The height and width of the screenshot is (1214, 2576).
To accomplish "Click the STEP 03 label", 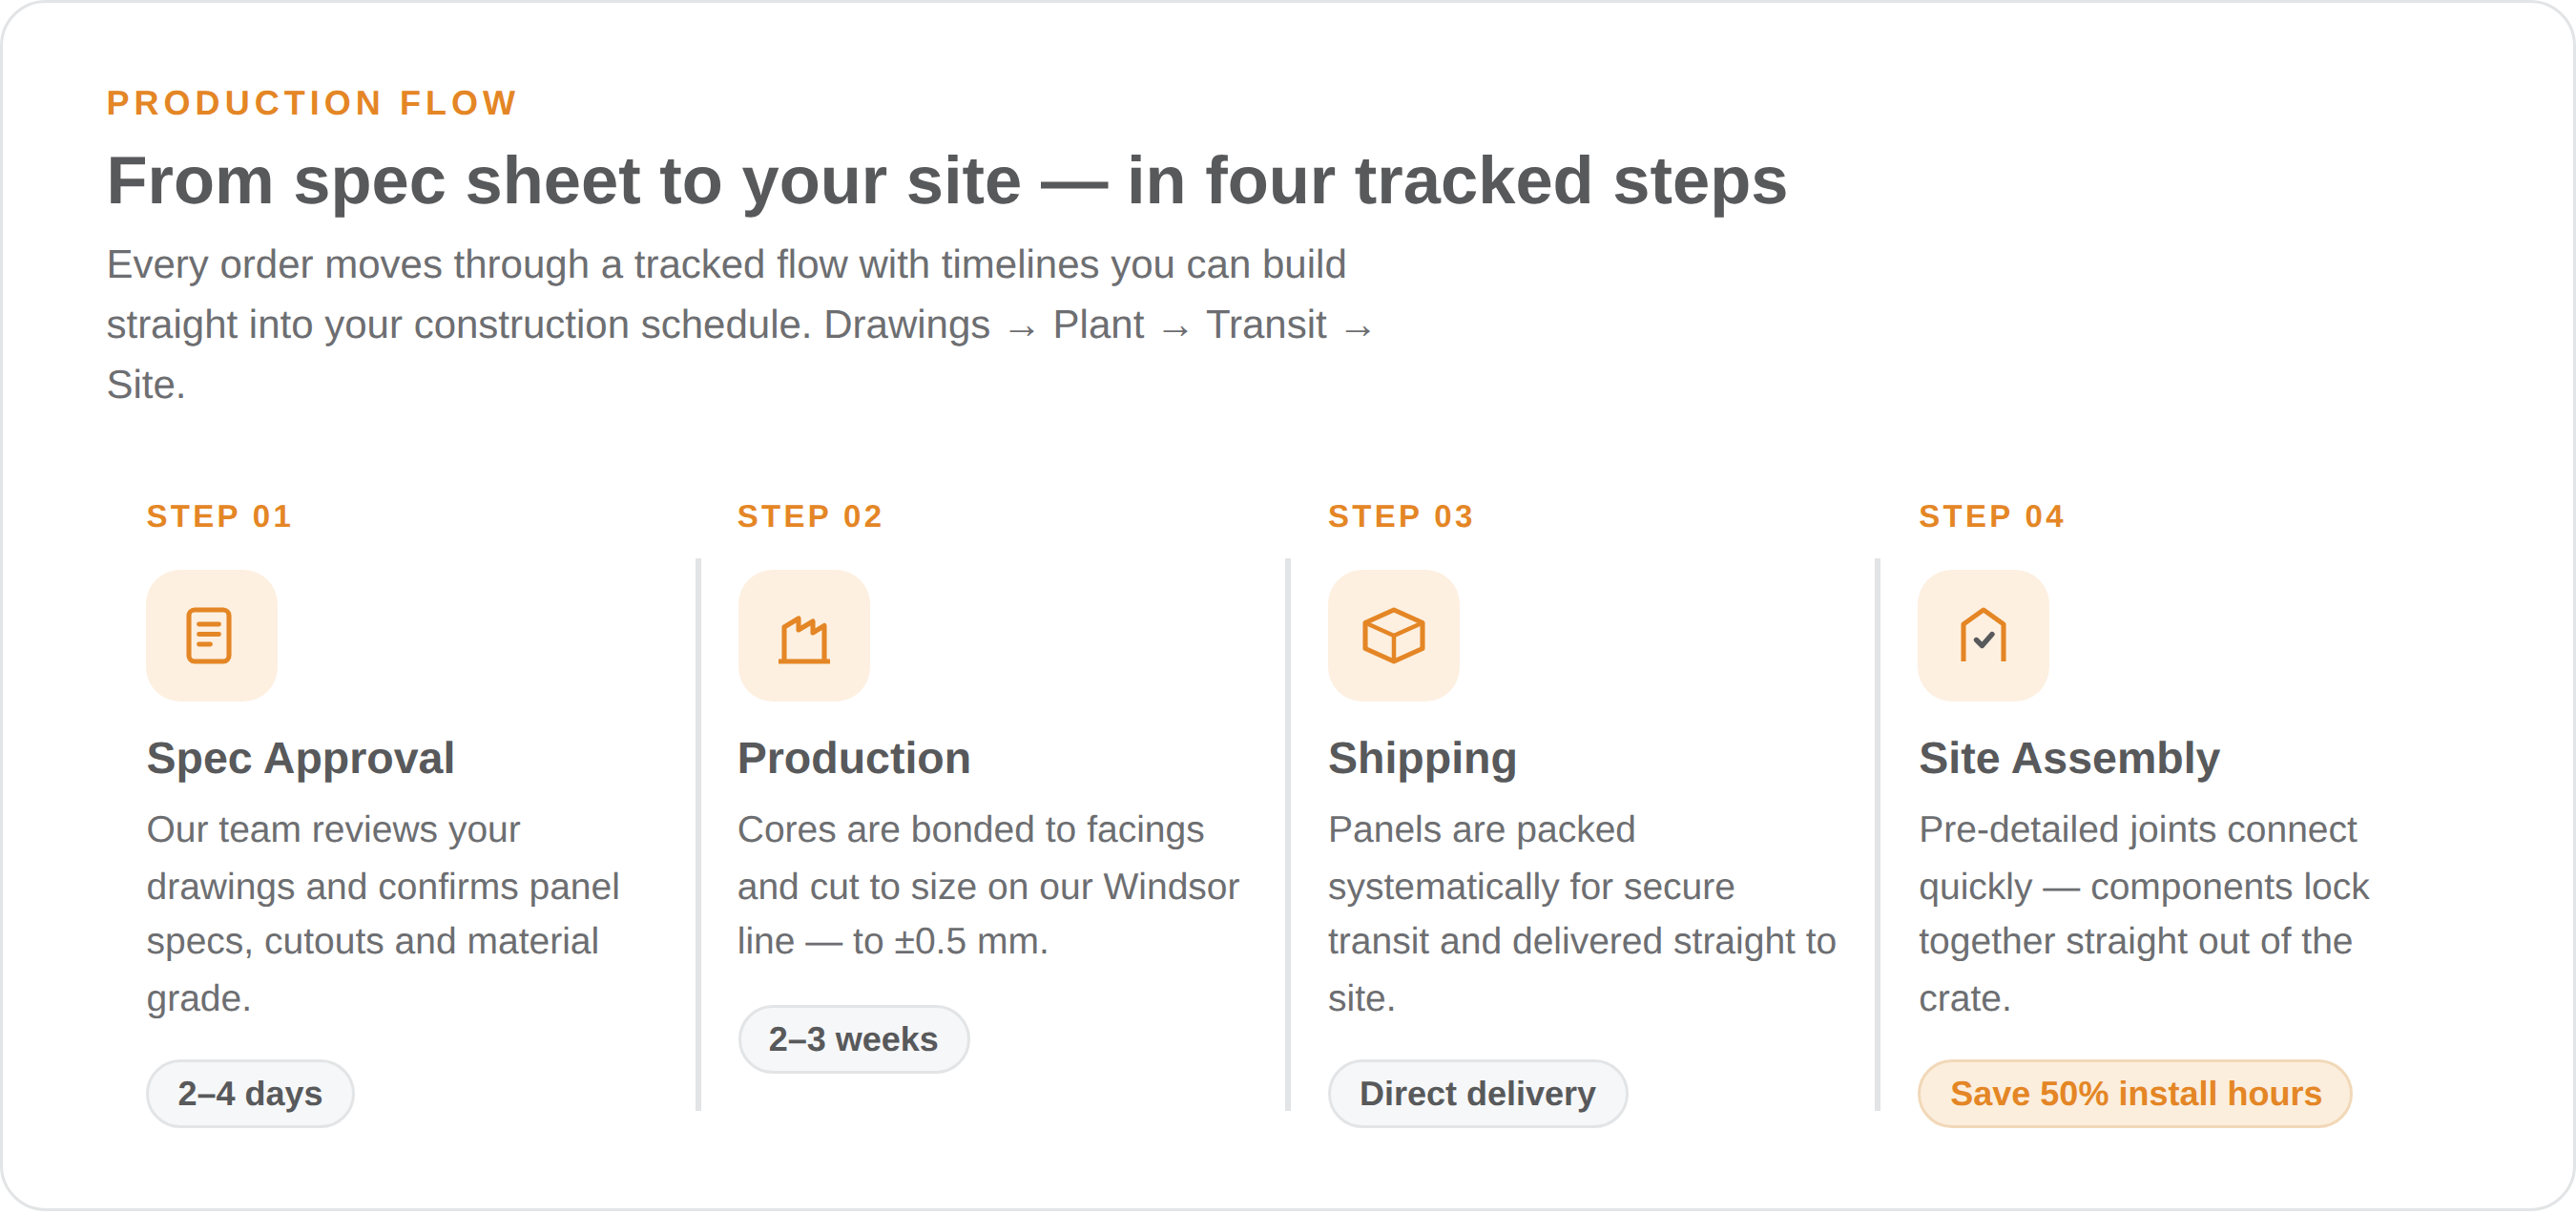I will tap(1401, 517).
